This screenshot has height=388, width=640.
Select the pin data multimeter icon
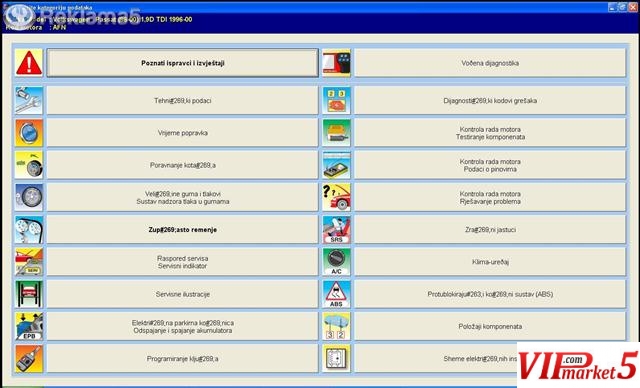tap(336, 165)
